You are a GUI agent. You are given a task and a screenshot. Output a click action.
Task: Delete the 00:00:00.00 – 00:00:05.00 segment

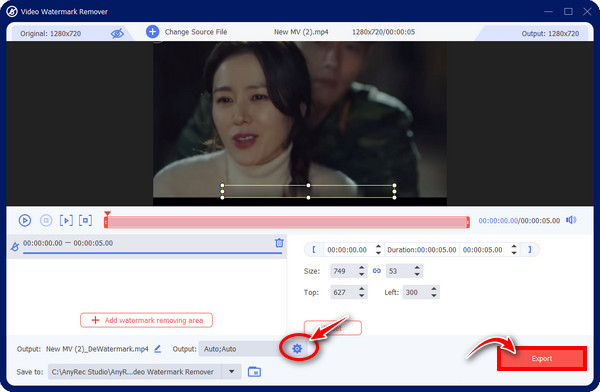(x=279, y=243)
